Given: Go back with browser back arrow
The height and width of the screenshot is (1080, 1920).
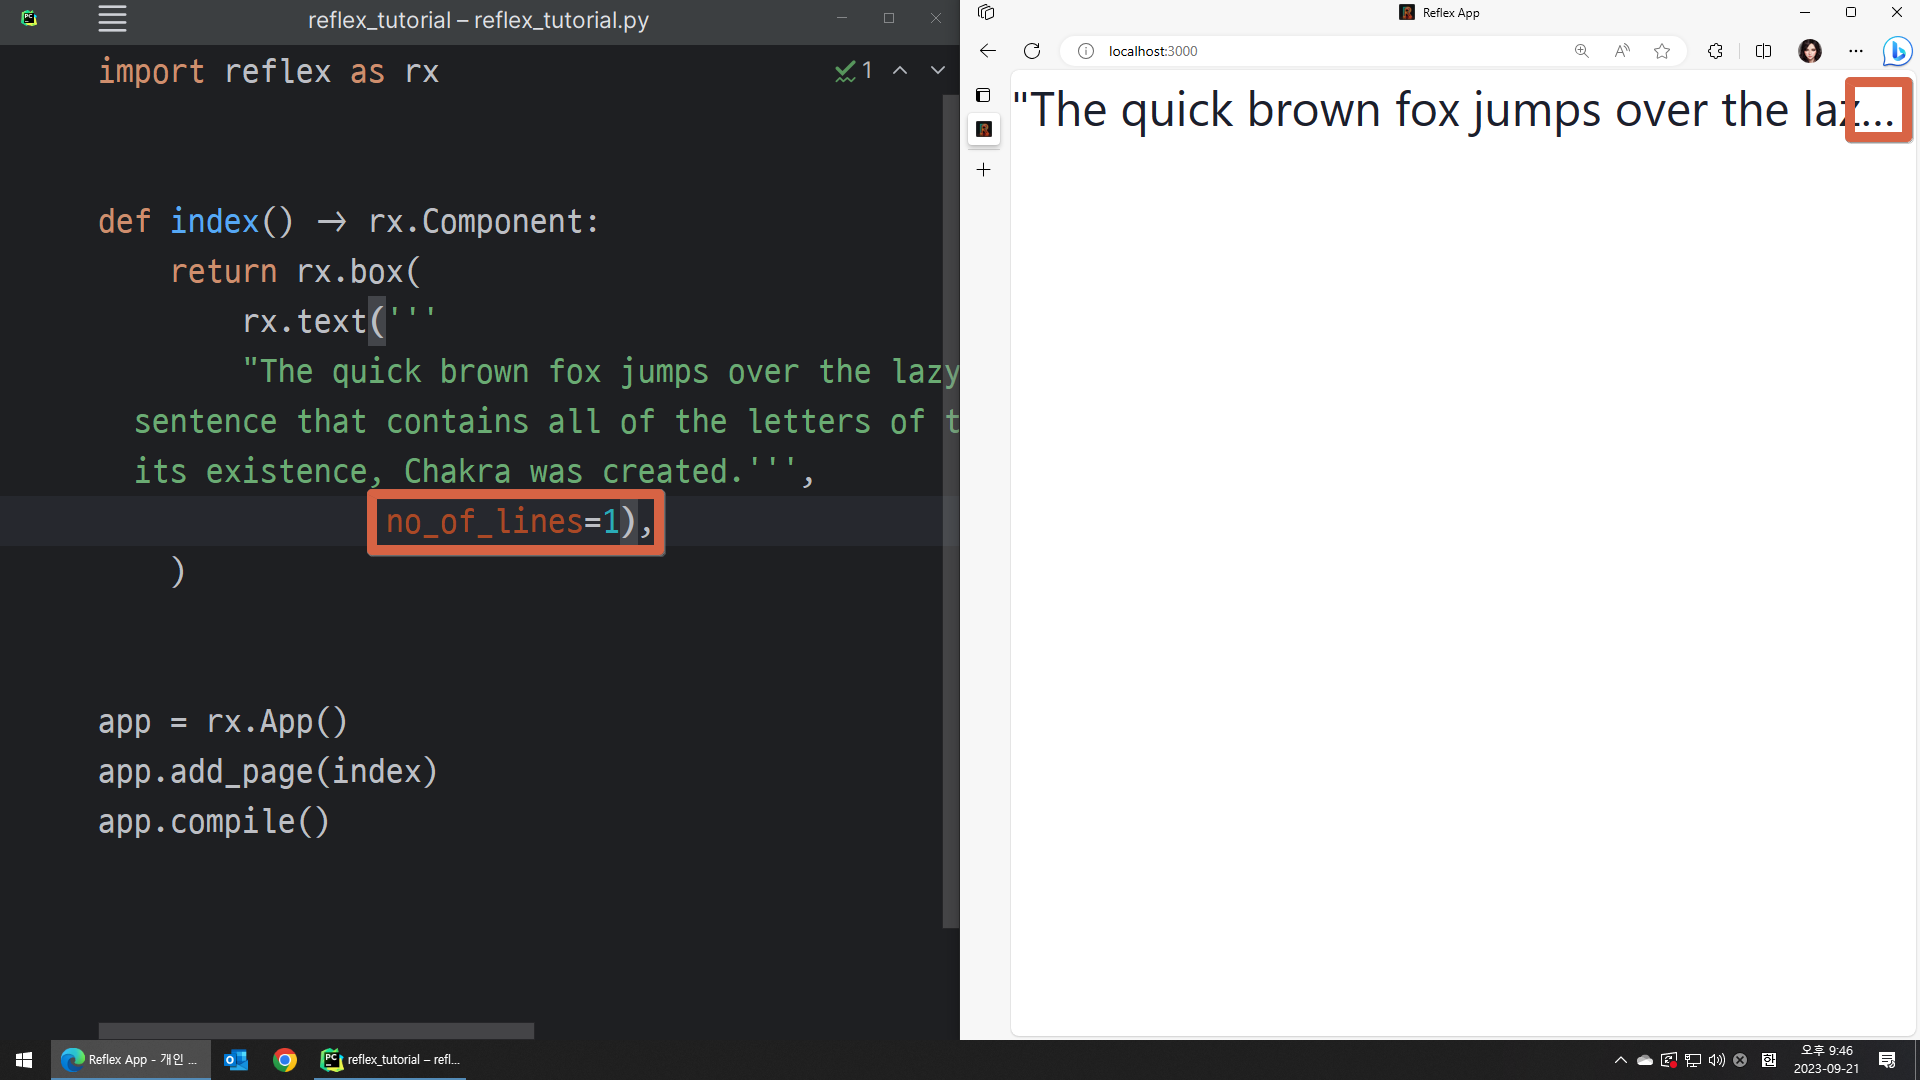Looking at the screenshot, I should (x=988, y=51).
